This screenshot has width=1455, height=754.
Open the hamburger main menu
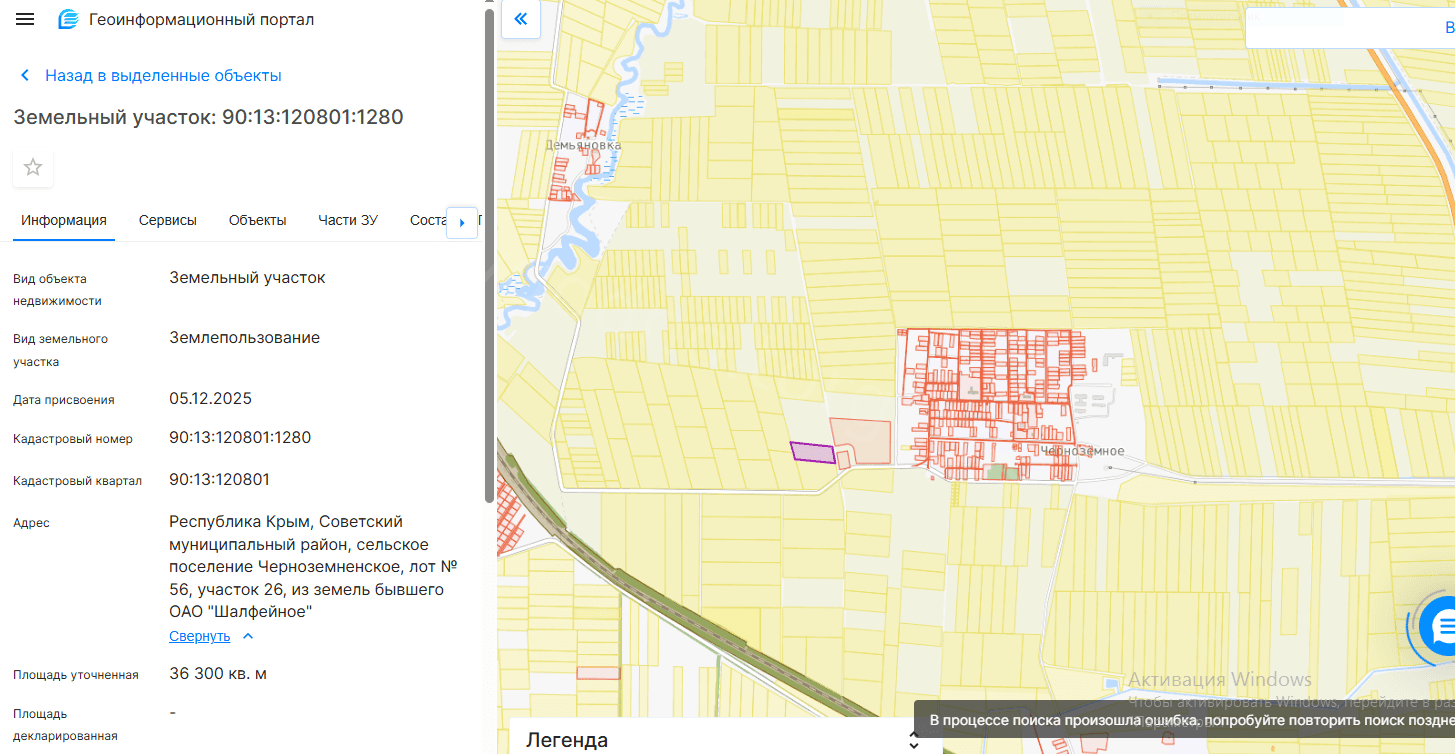tap(25, 20)
